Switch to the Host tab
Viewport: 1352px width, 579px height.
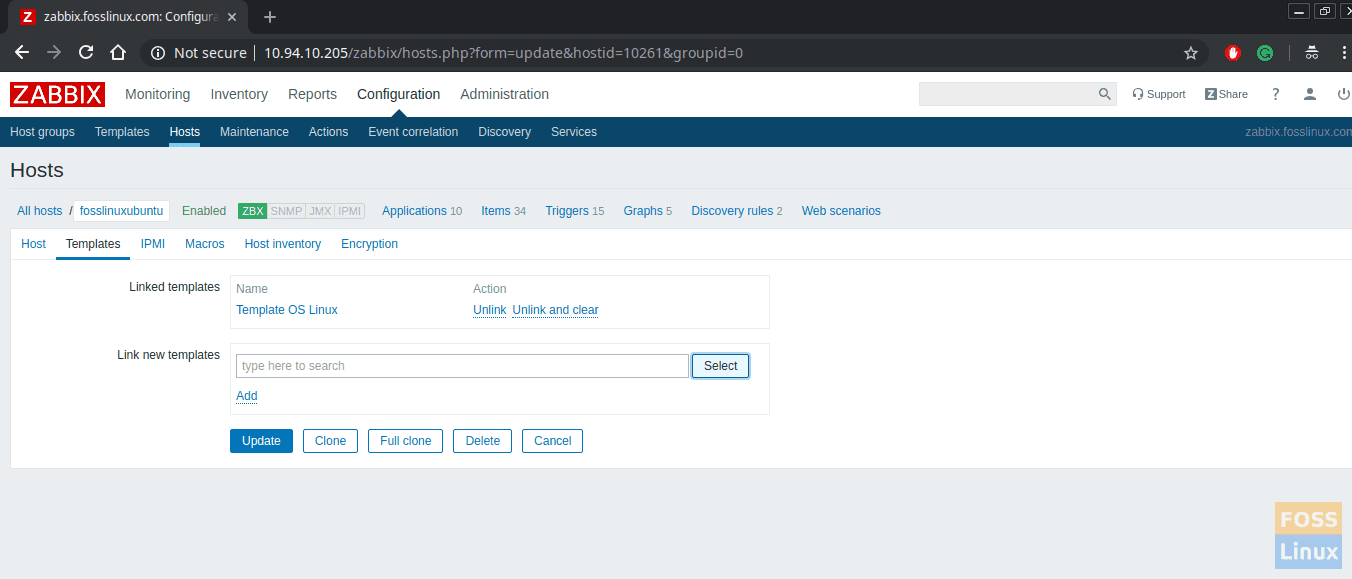[x=33, y=244]
